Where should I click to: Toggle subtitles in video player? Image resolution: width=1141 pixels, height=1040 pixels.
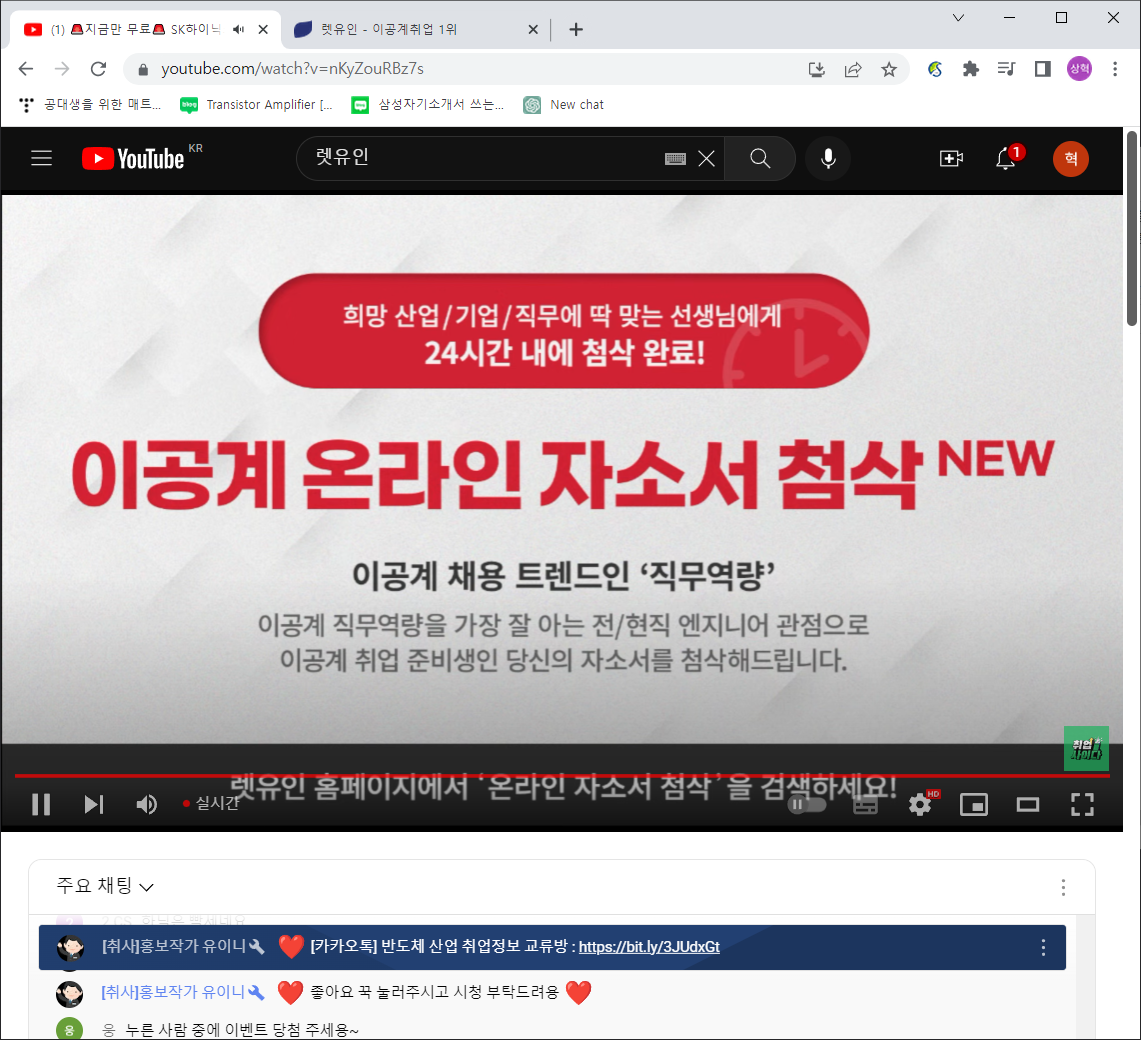pyautogui.click(x=865, y=804)
